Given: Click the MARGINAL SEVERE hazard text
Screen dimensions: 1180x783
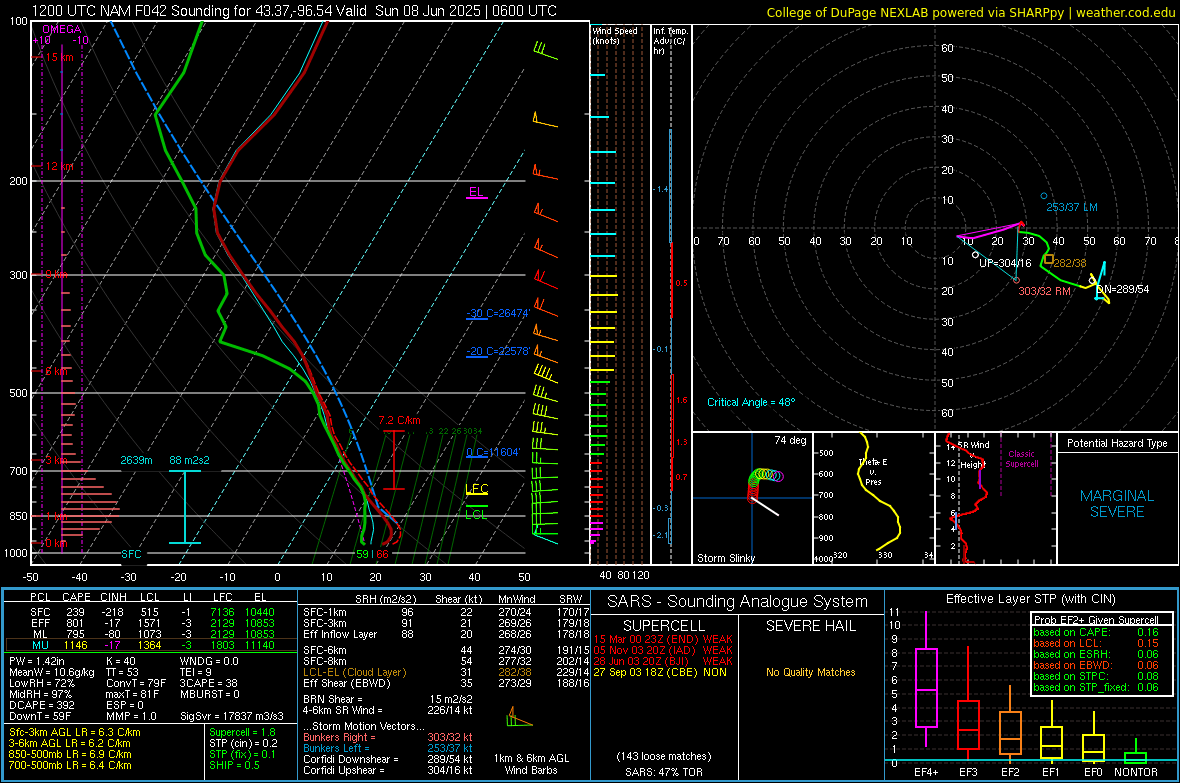Looking at the screenshot, I should click(1117, 504).
